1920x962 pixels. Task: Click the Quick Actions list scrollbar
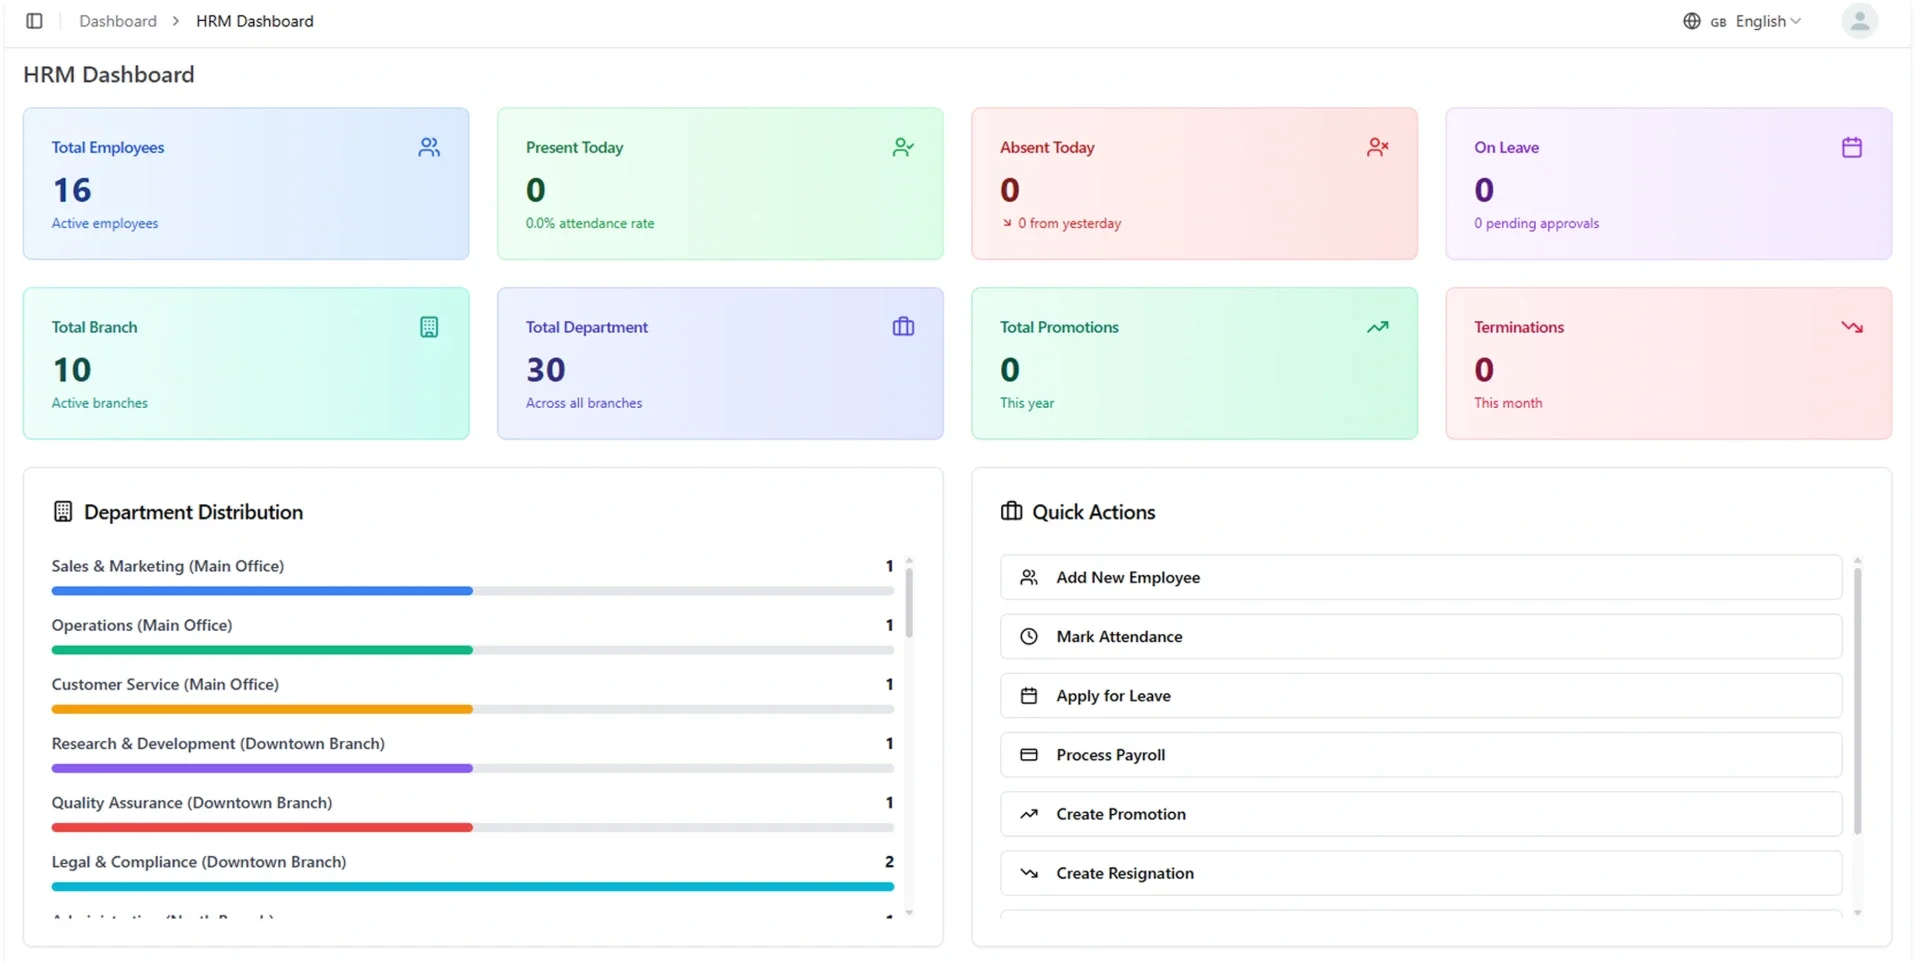point(1857,700)
